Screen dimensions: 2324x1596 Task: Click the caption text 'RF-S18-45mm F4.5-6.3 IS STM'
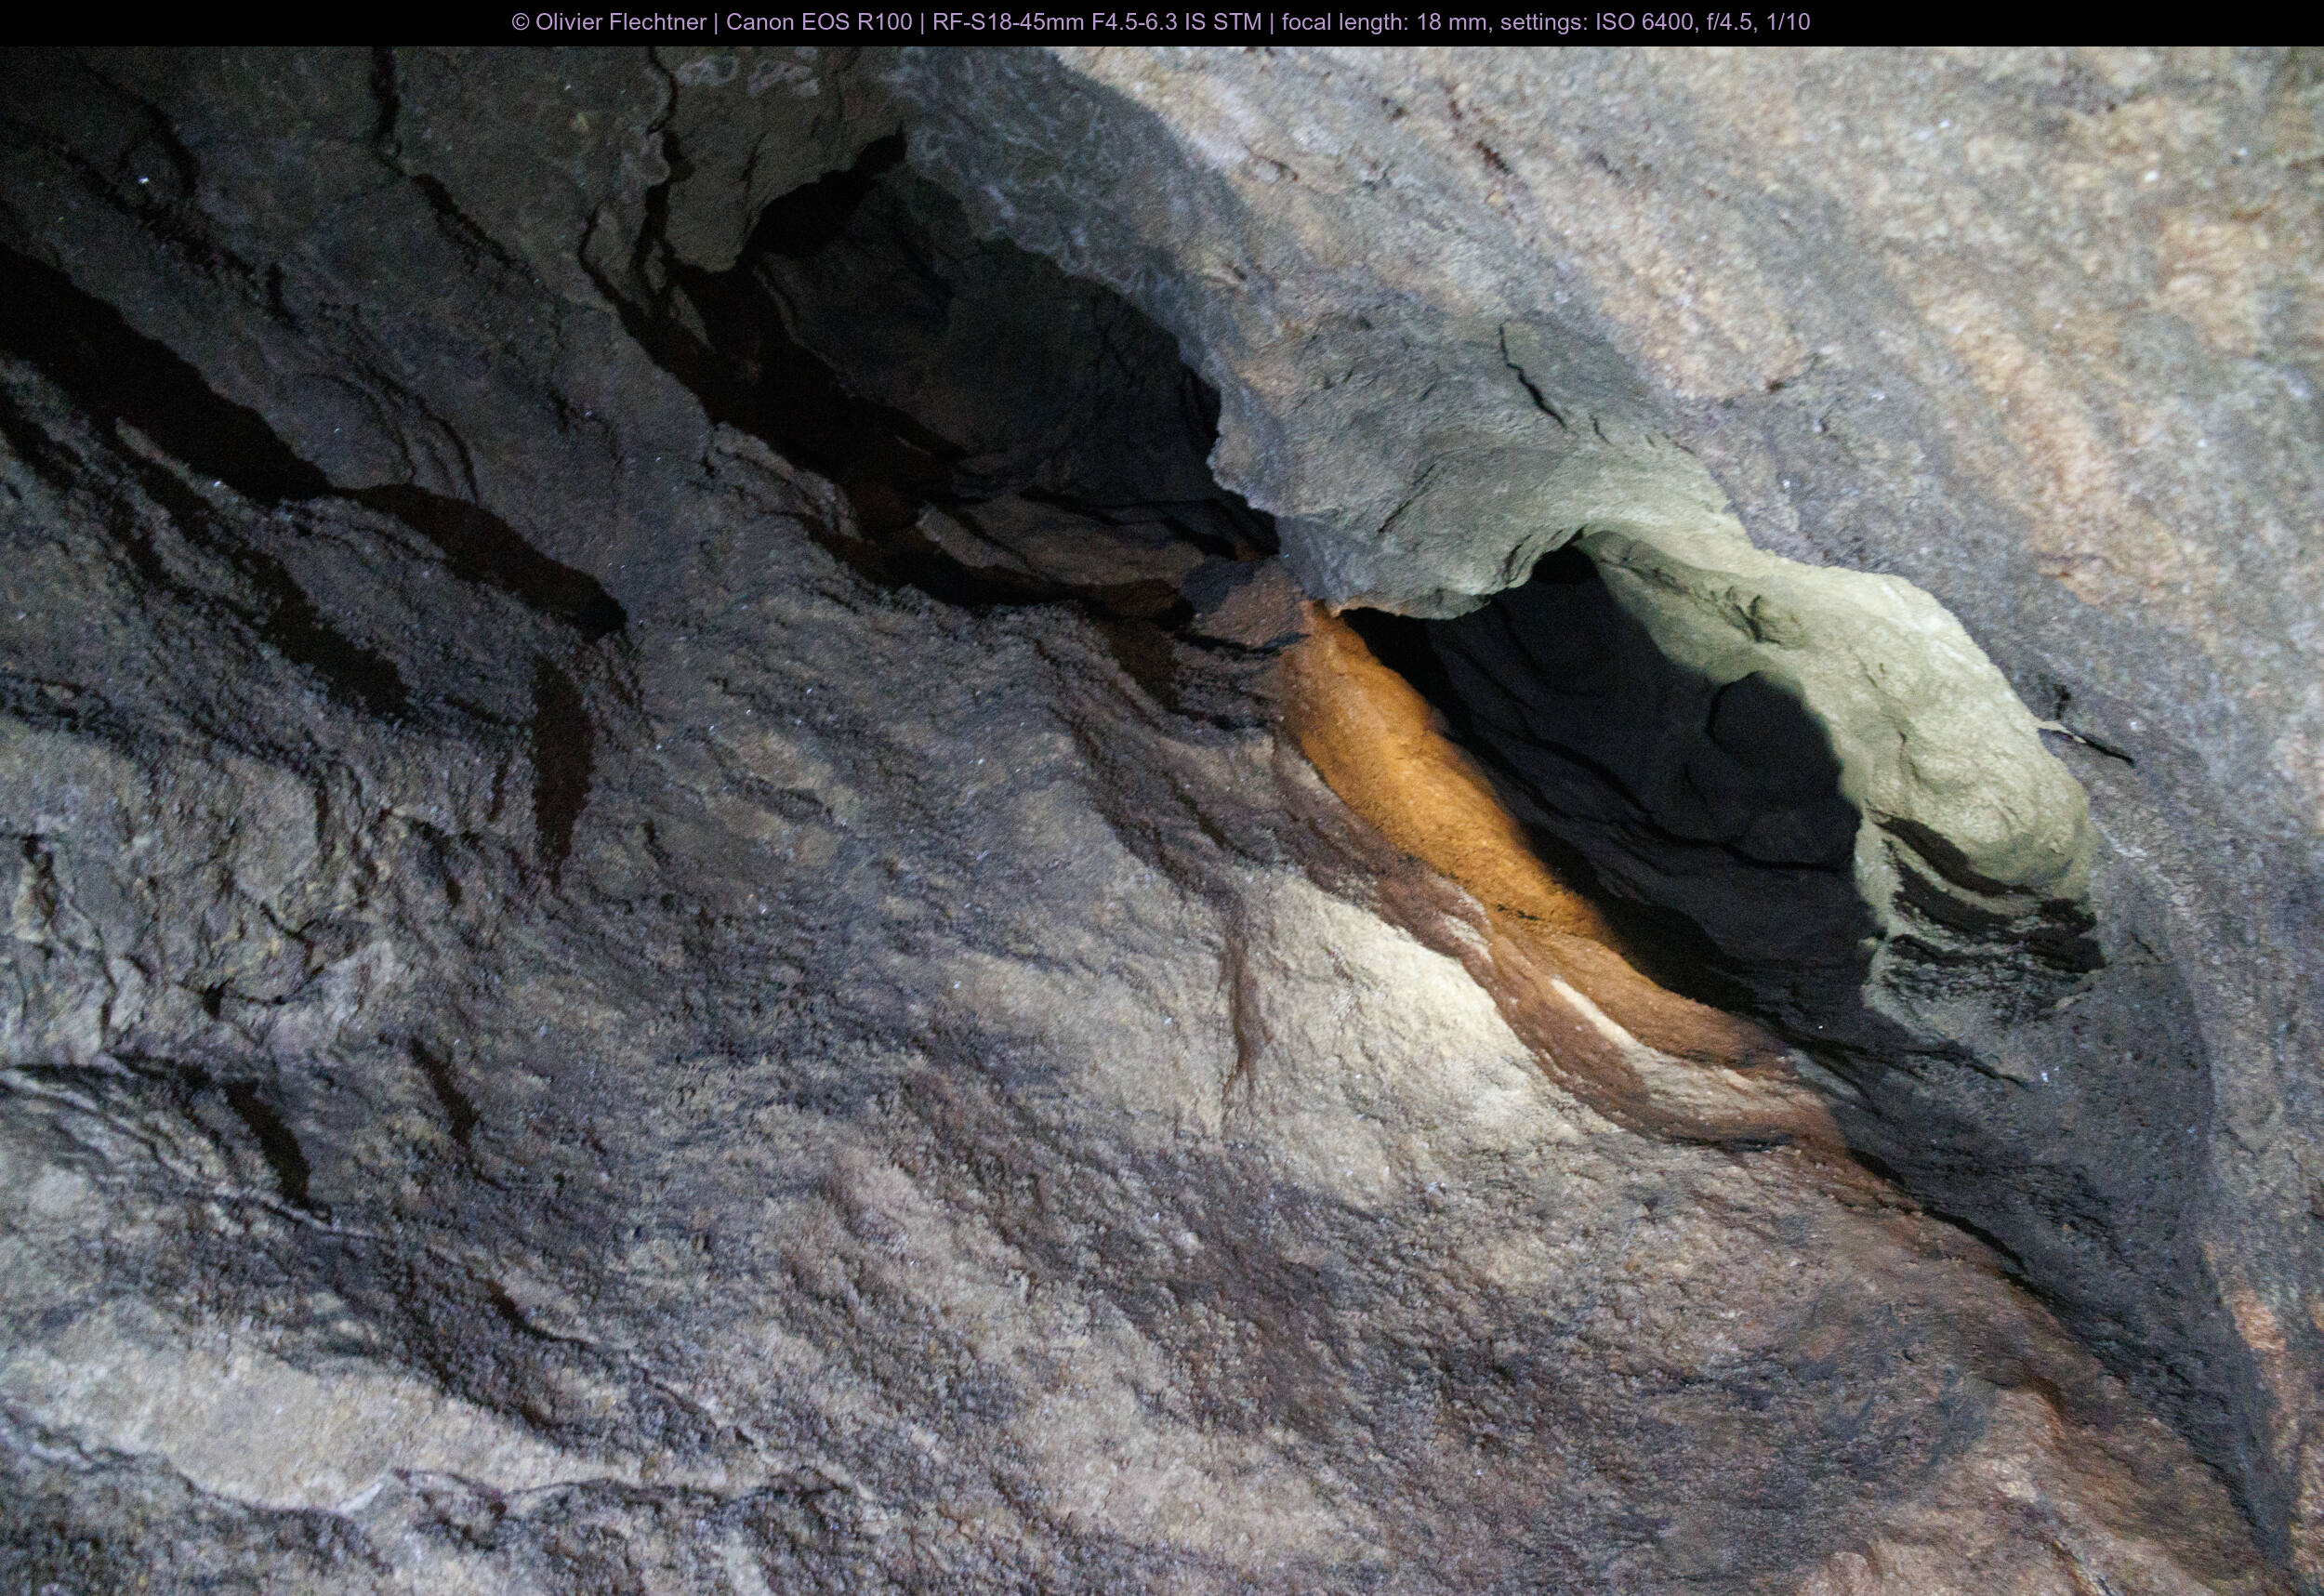pyautogui.click(x=1097, y=22)
